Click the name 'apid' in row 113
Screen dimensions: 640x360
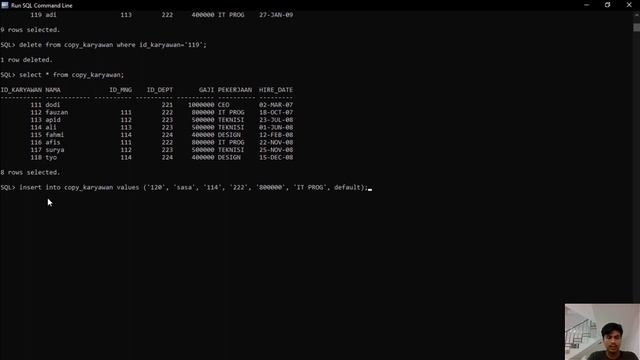pyautogui.click(x=53, y=120)
